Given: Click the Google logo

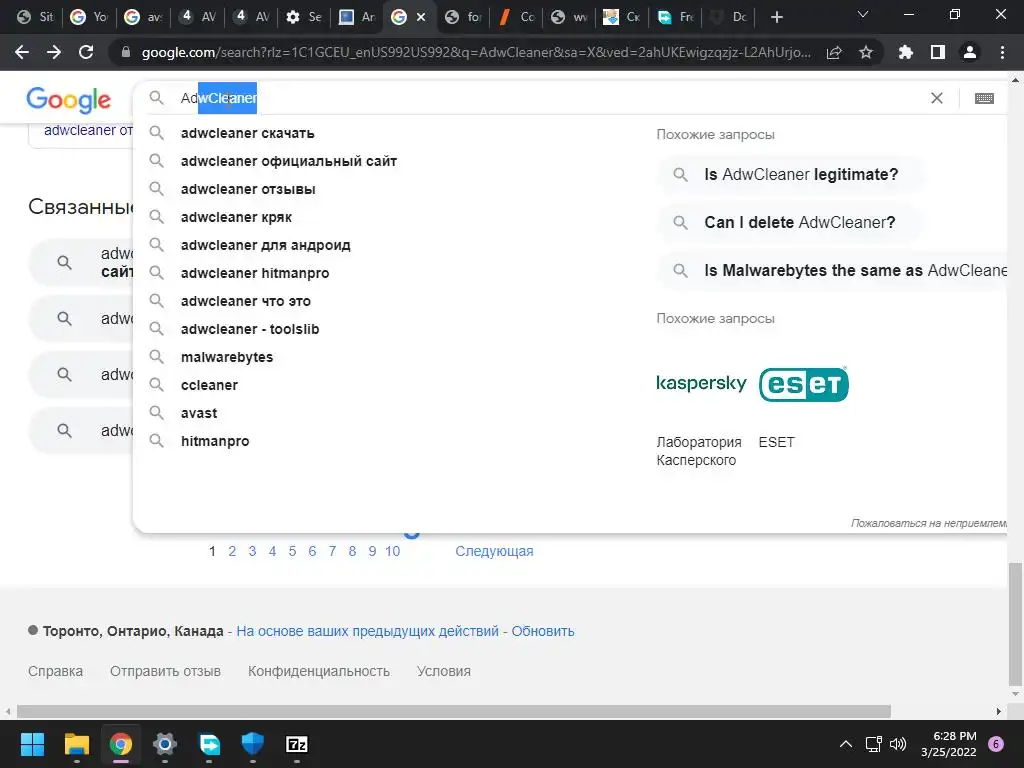Looking at the screenshot, I should (69, 100).
